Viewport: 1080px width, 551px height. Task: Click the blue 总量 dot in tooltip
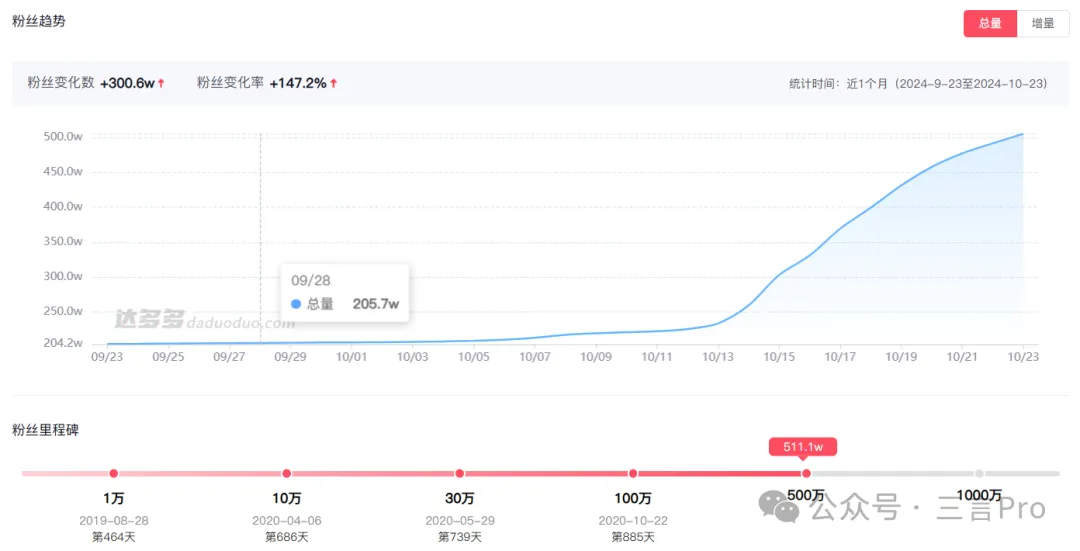(296, 304)
